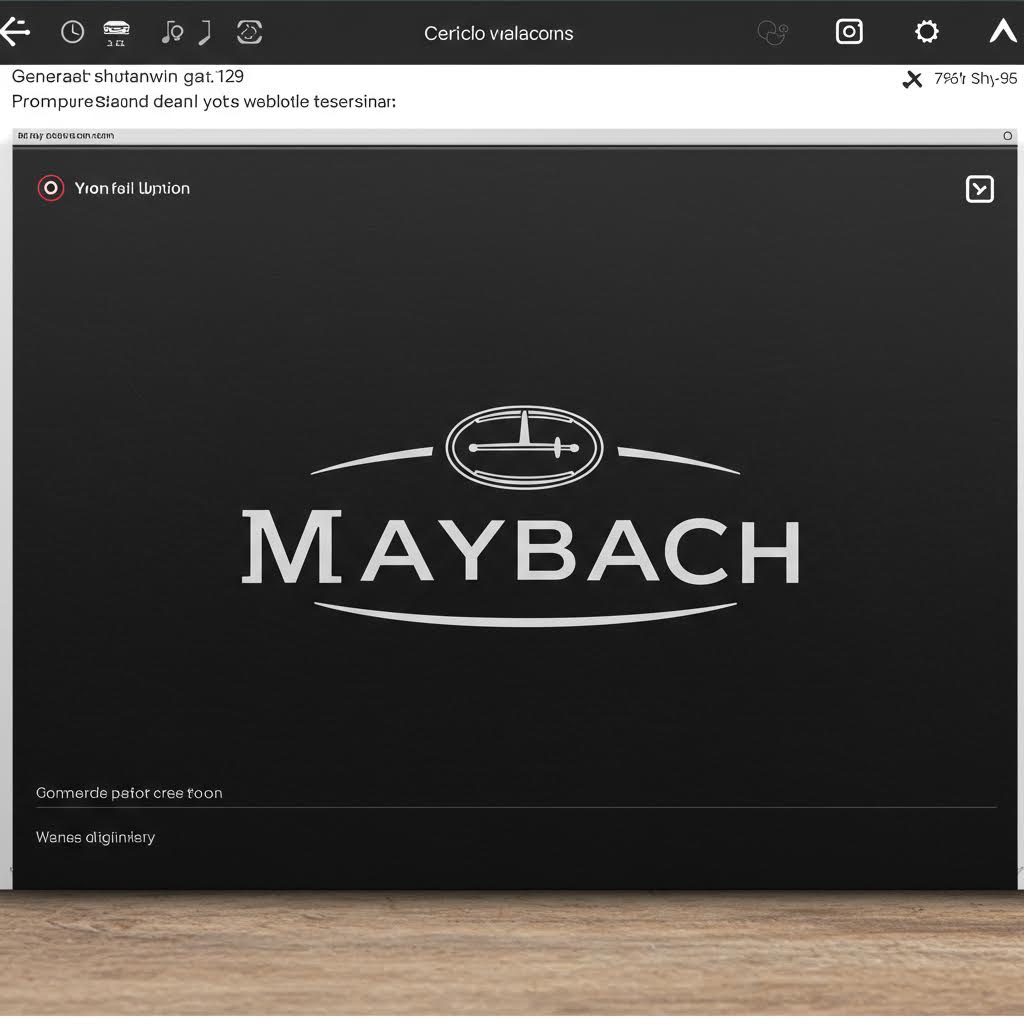Expand the boxed chevron in panel corner
1024x1024 pixels.
(x=979, y=189)
